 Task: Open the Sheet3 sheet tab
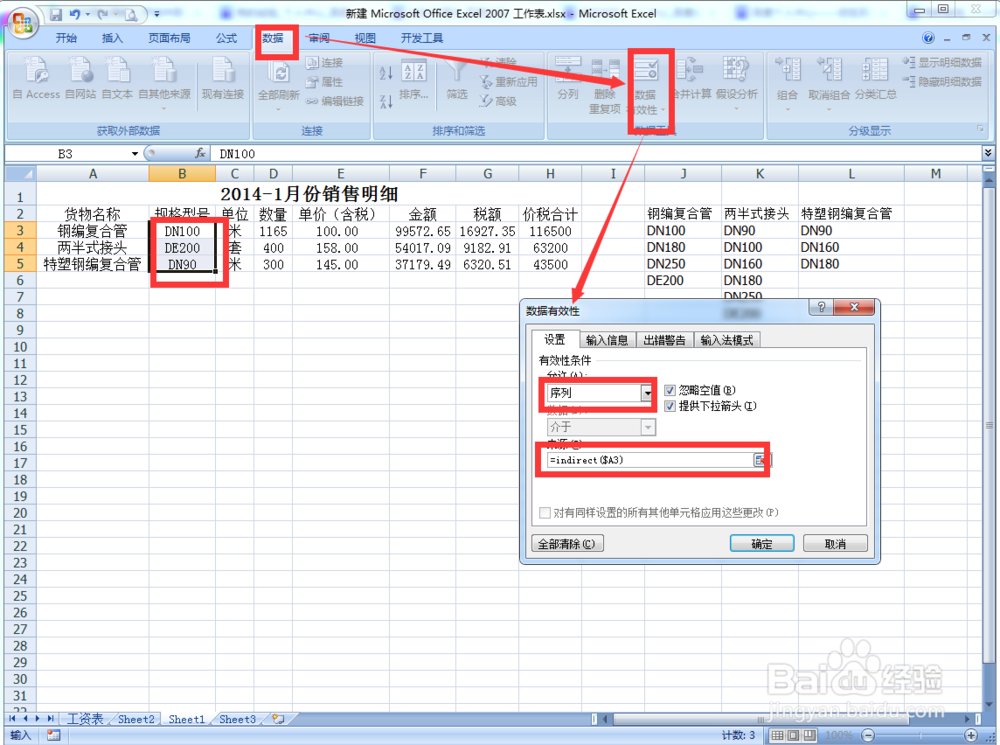(237, 719)
